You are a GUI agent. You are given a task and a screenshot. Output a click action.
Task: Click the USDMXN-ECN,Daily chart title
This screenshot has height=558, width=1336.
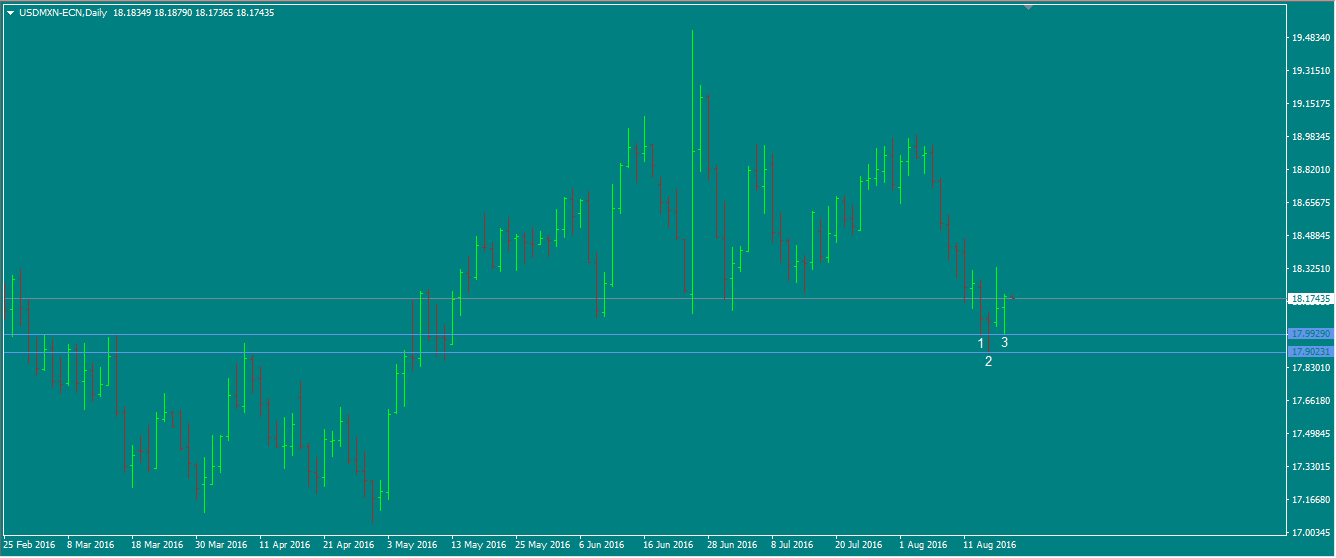pyautogui.click(x=63, y=13)
